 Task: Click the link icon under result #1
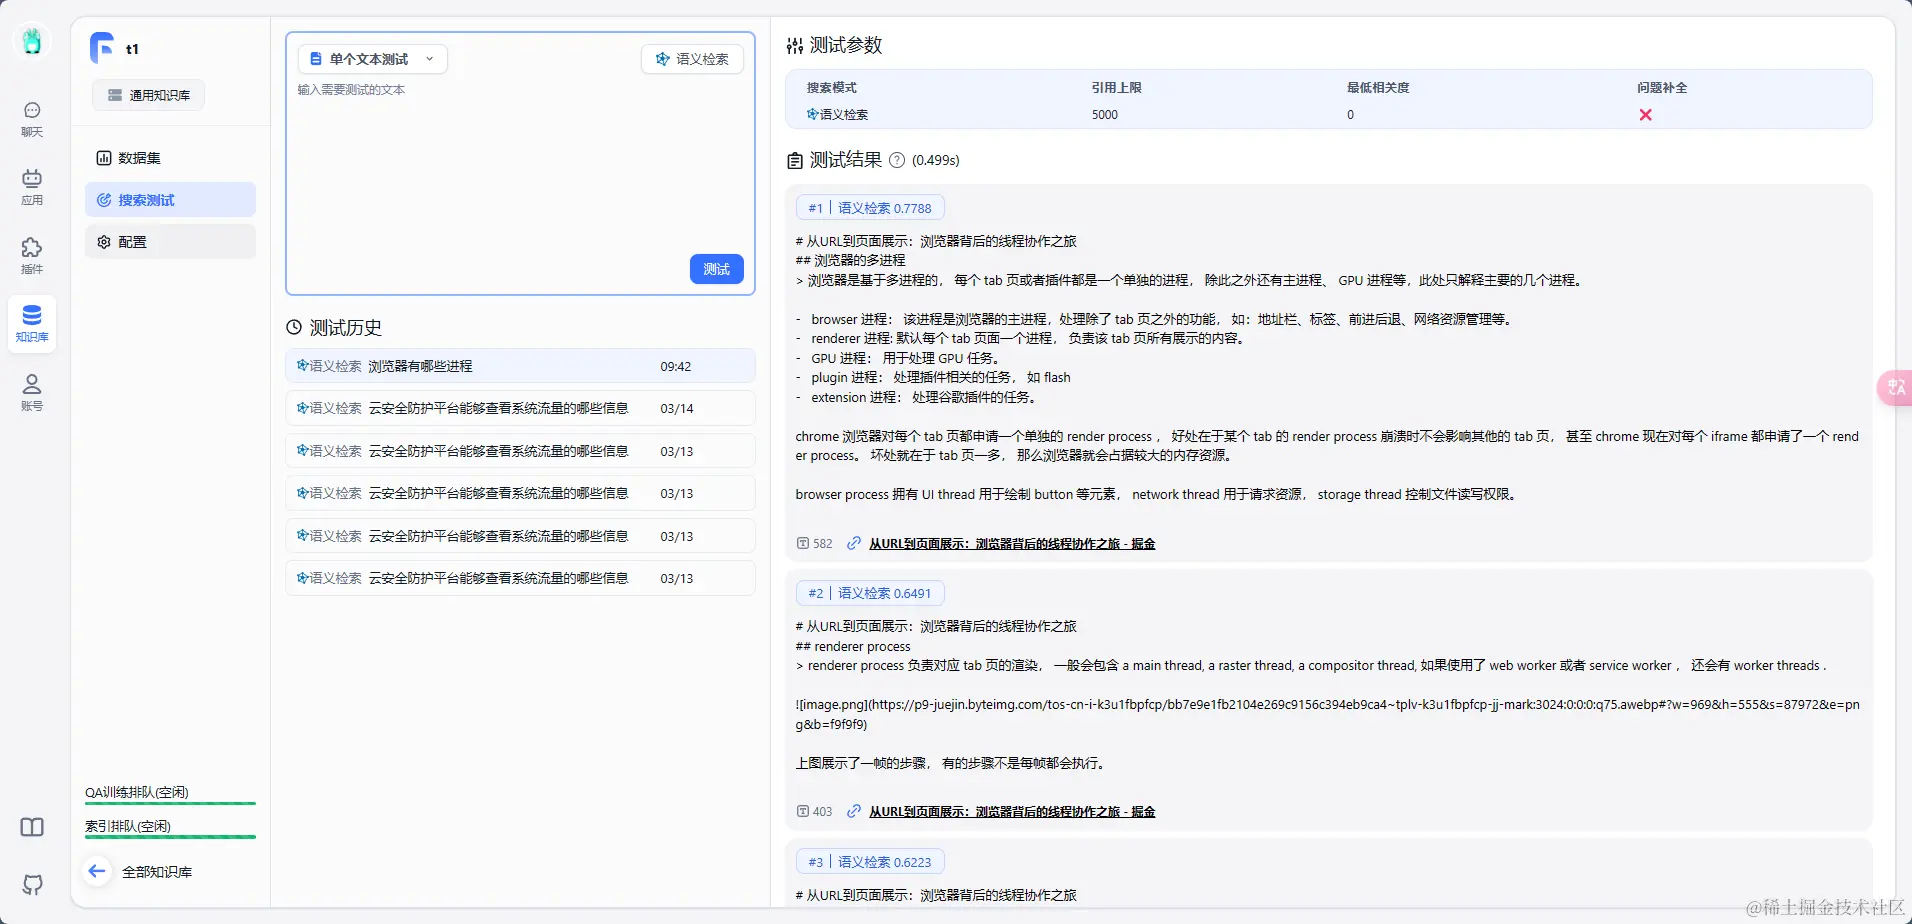tap(854, 543)
